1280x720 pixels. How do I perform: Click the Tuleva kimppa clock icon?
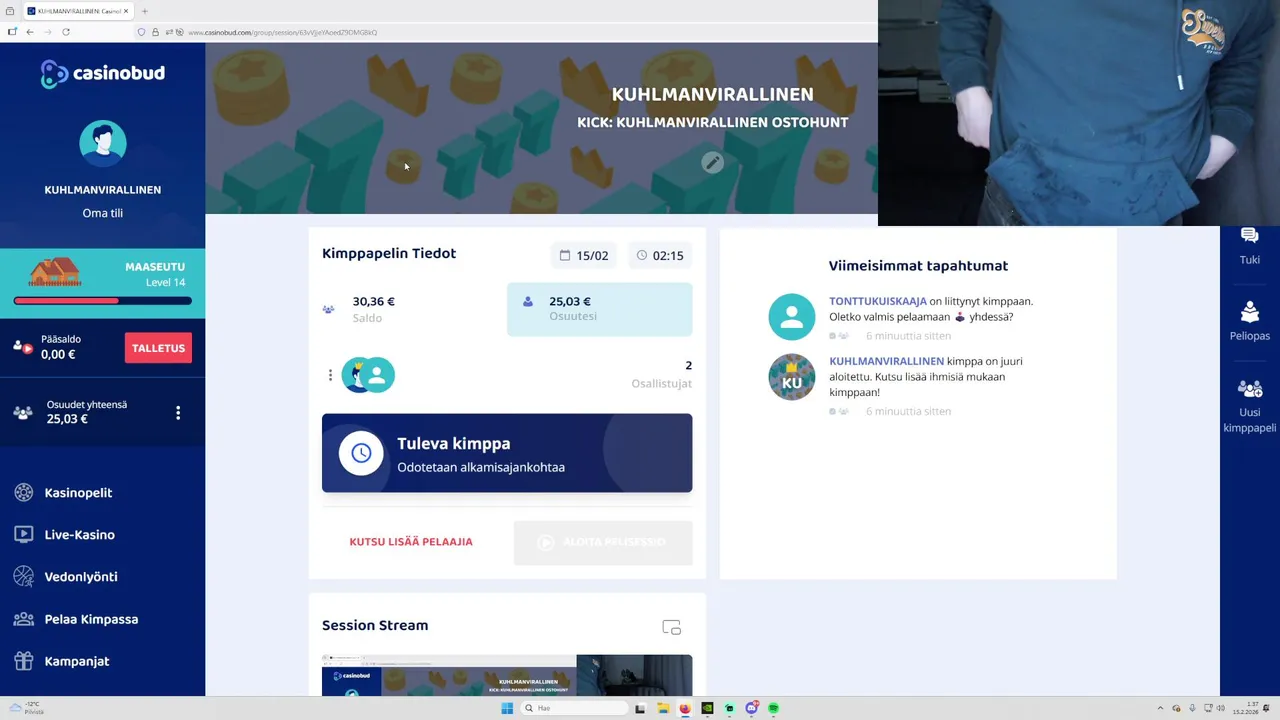(x=361, y=453)
